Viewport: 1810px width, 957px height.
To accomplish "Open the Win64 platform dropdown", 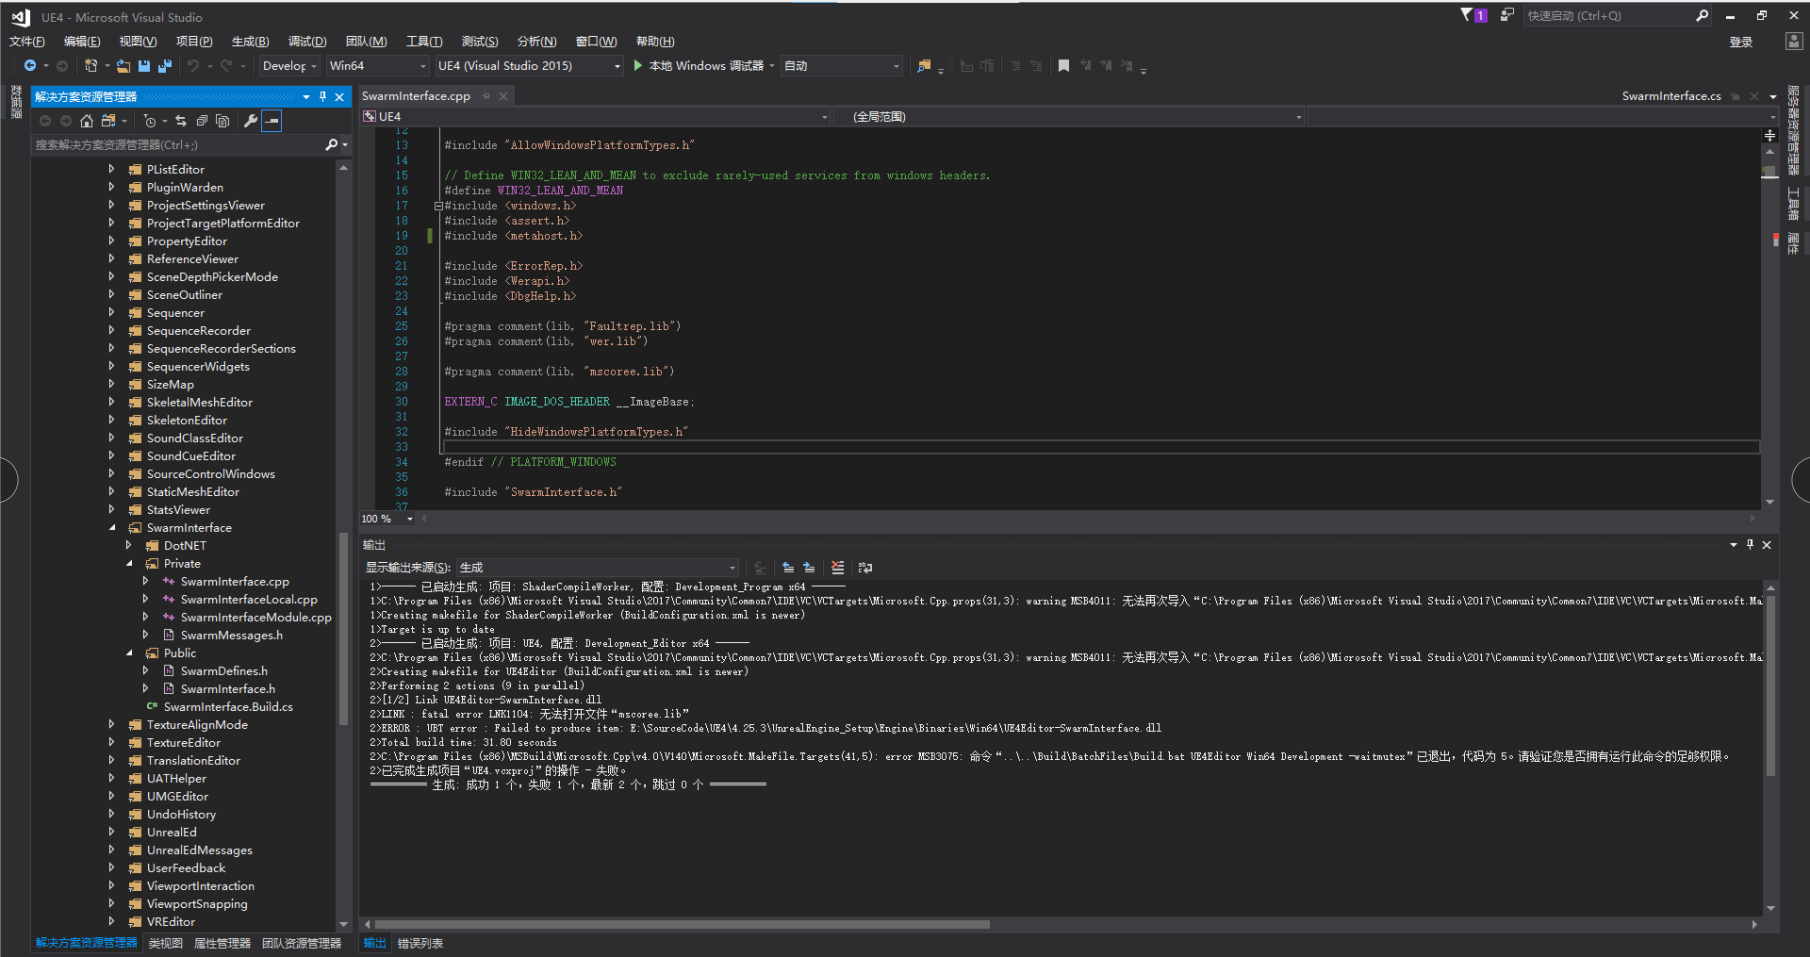I will click(x=377, y=66).
